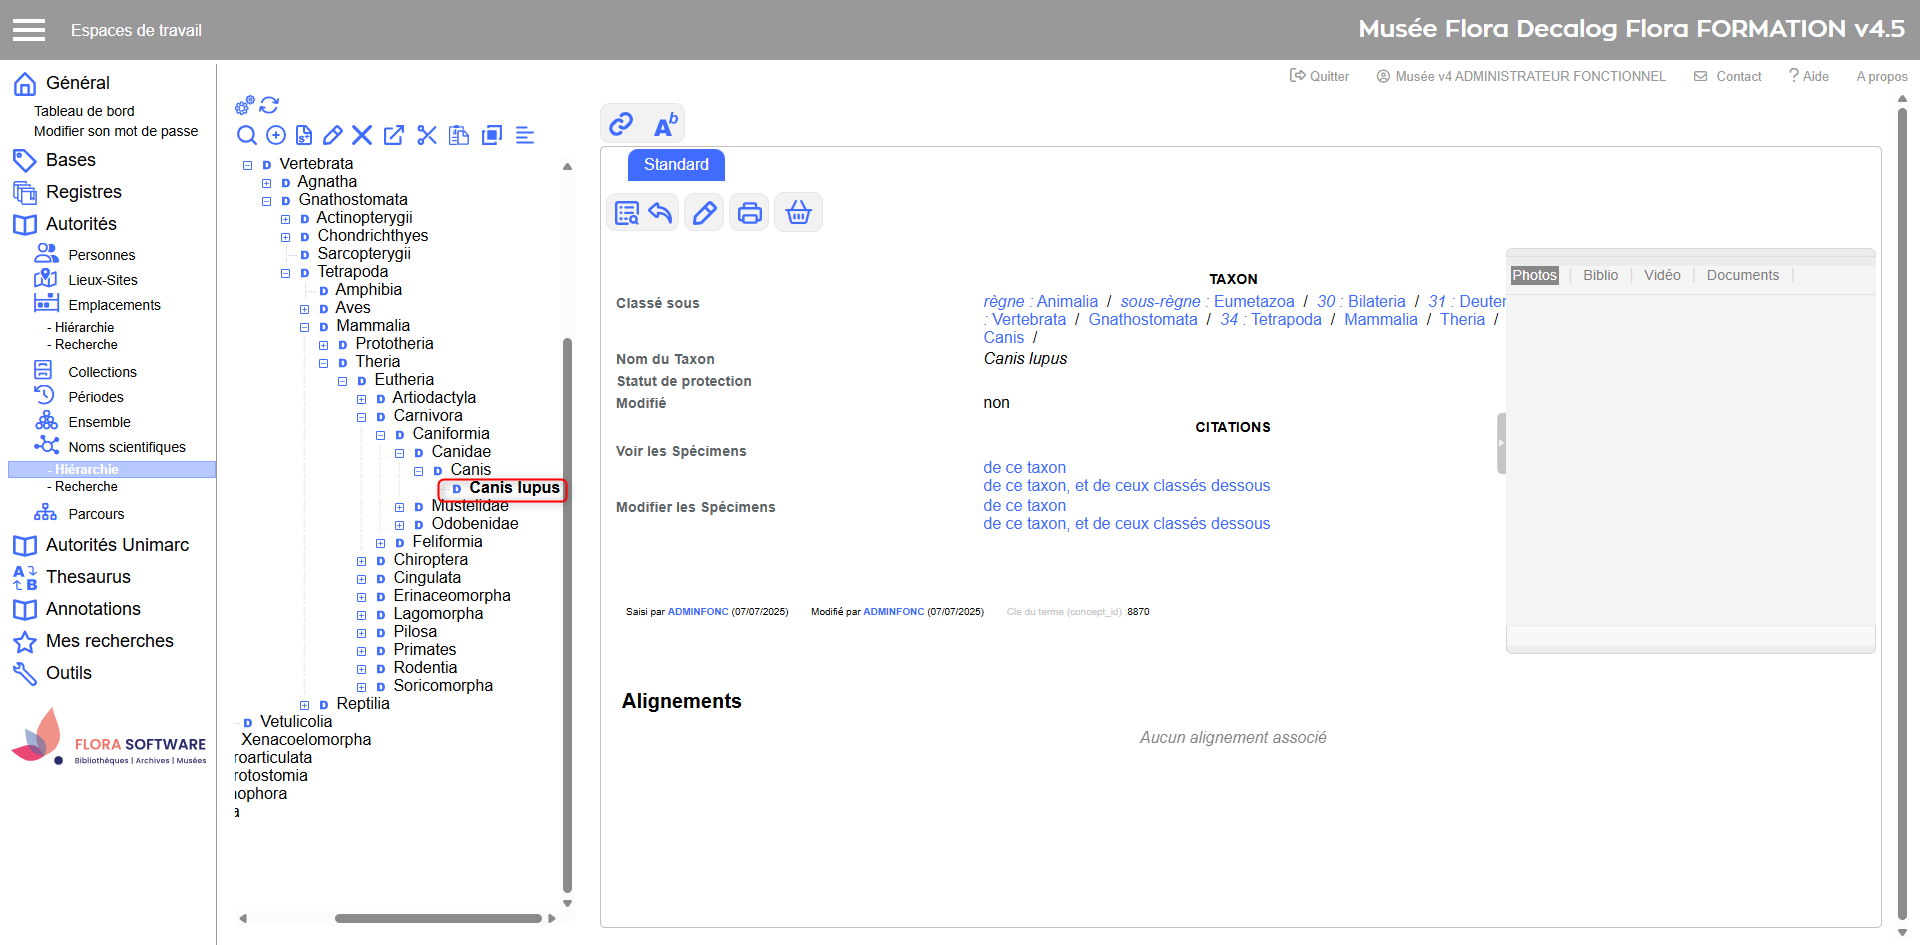Open the hamburger menu at top left
1920x945 pixels.
point(29,30)
